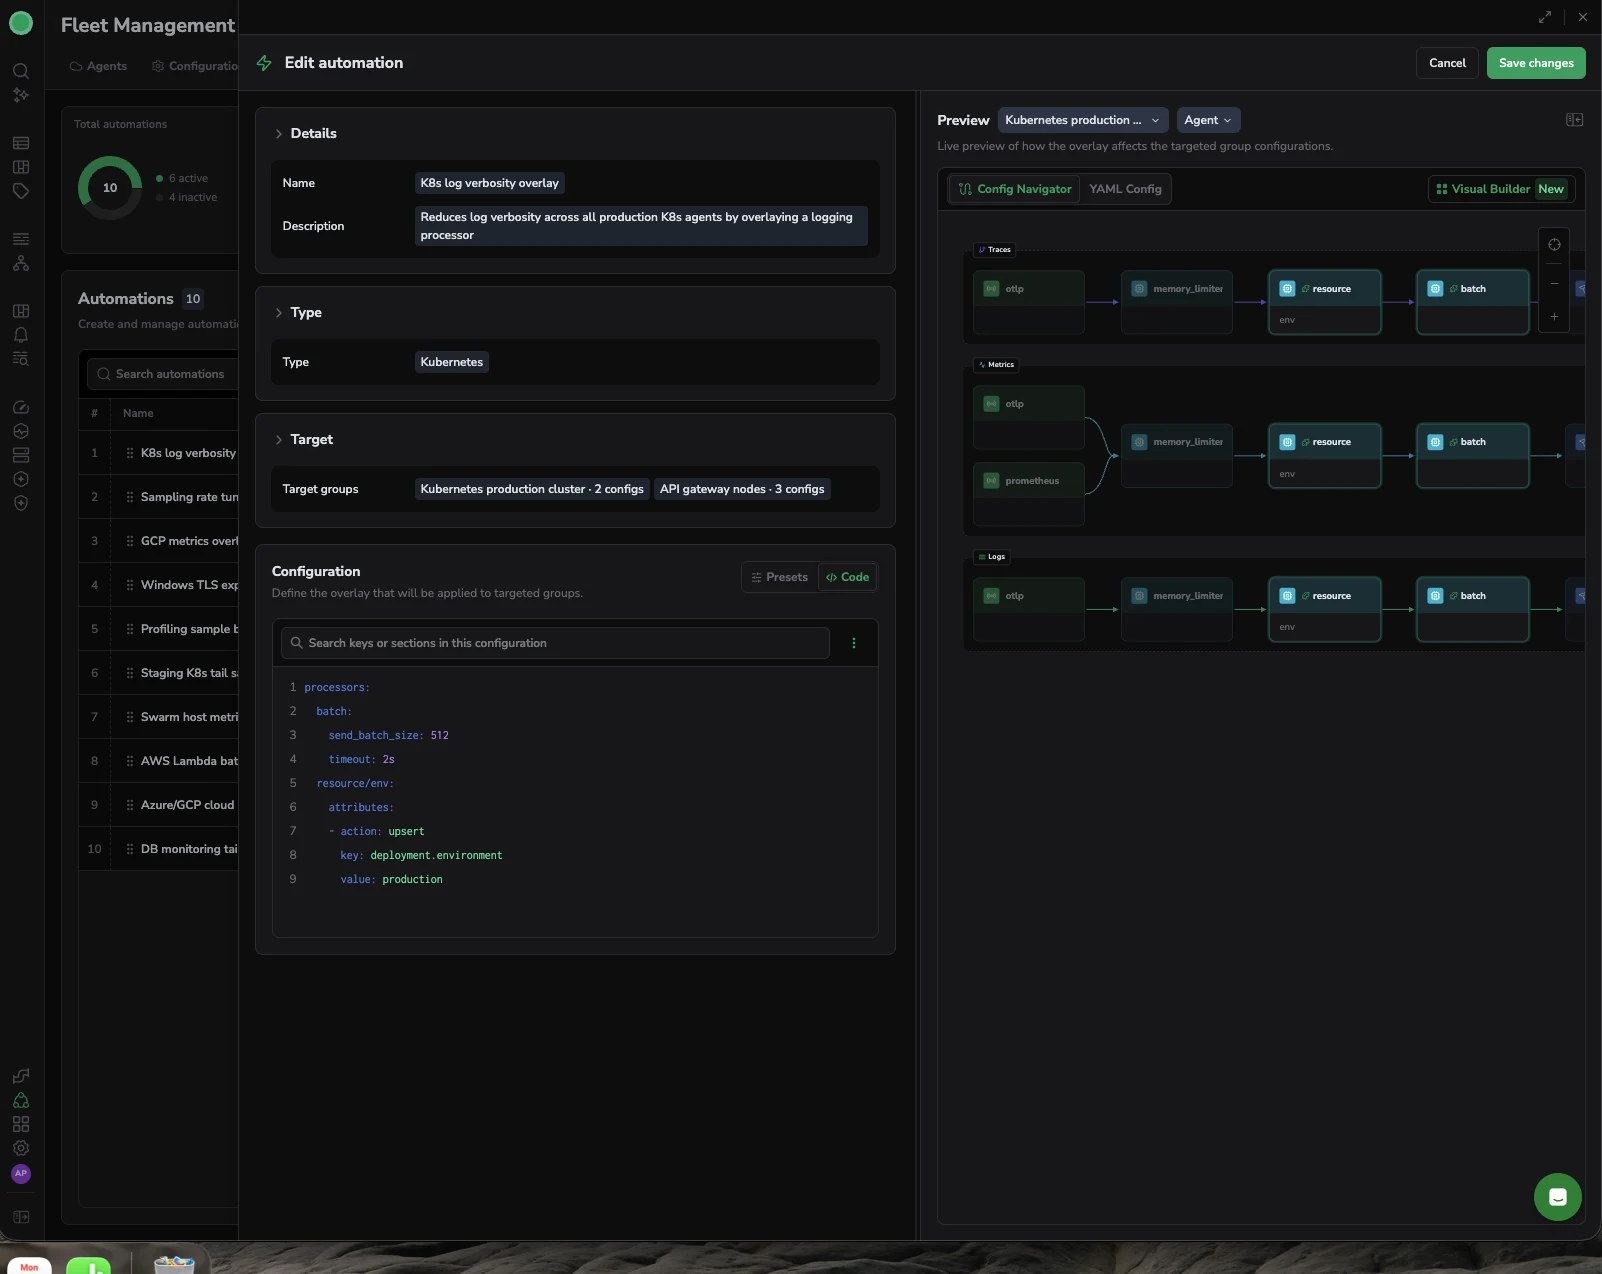Click the tag icon in left sidebar

[20, 191]
